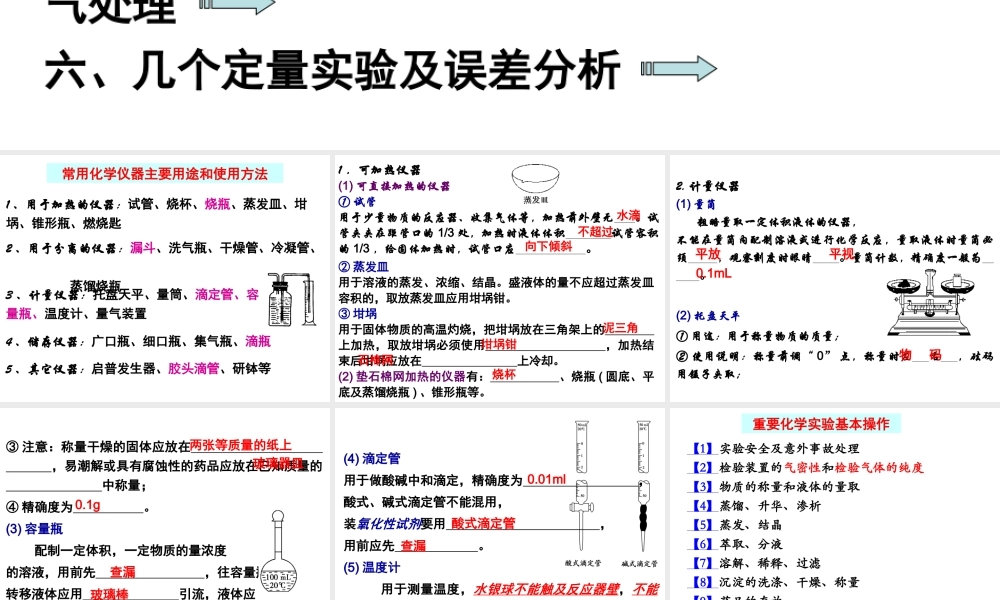Click red underlined 酸式滴定管 after 要用
The image size is (1000, 600).
tap(483, 523)
